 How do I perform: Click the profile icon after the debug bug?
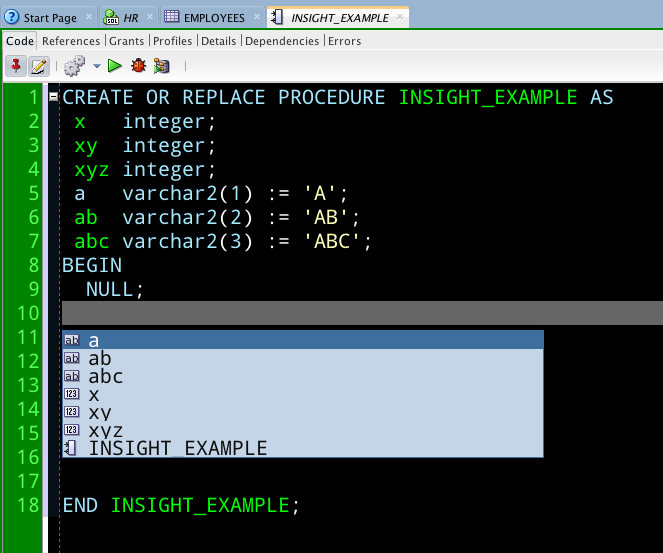(x=161, y=66)
